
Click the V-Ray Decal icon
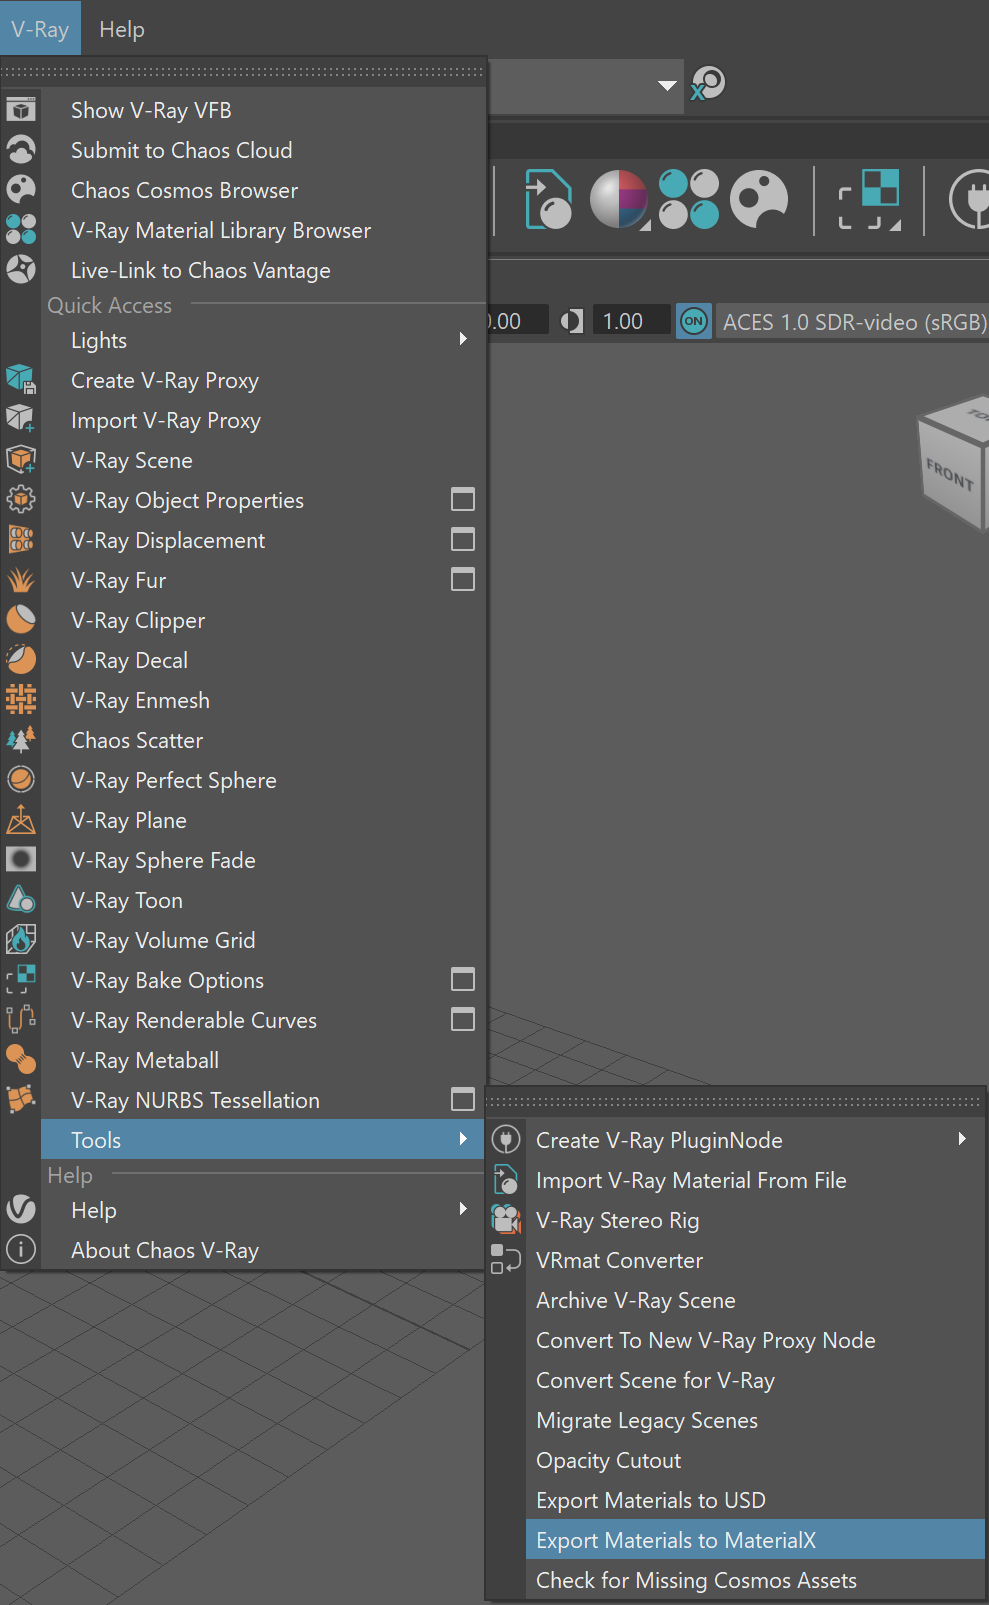point(21,659)
